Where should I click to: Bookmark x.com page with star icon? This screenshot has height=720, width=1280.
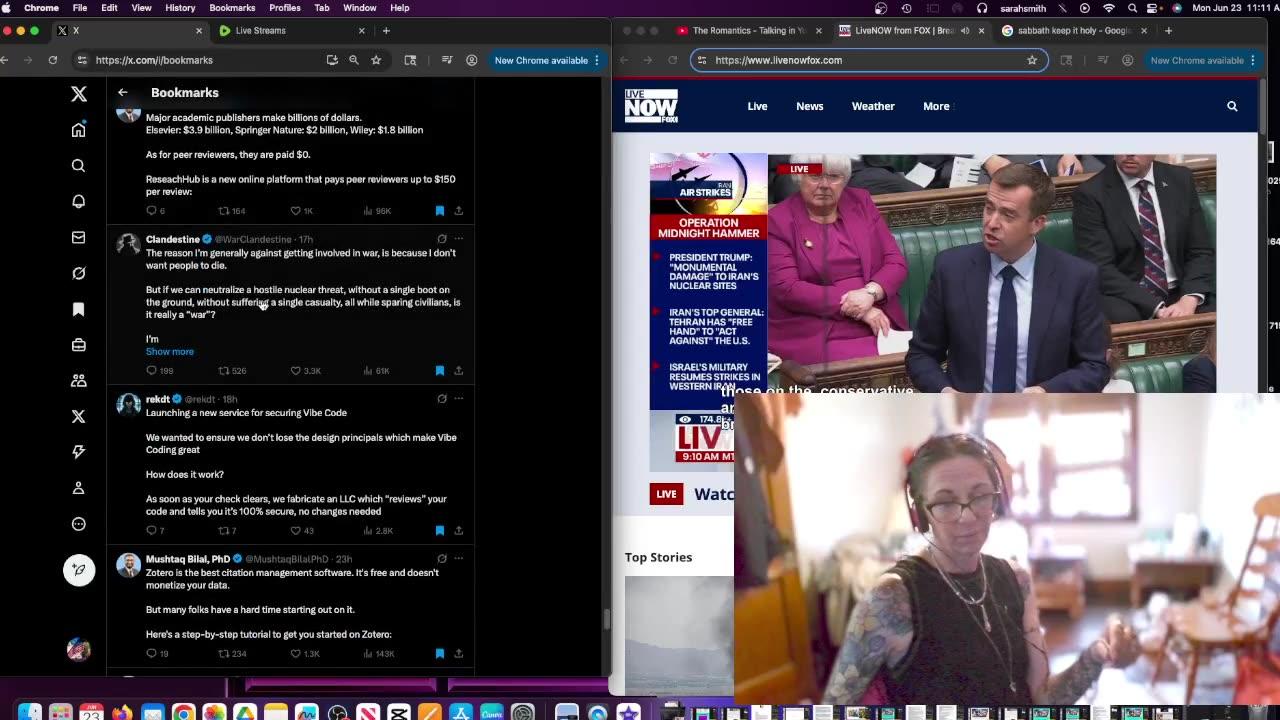tap(376, 60)
